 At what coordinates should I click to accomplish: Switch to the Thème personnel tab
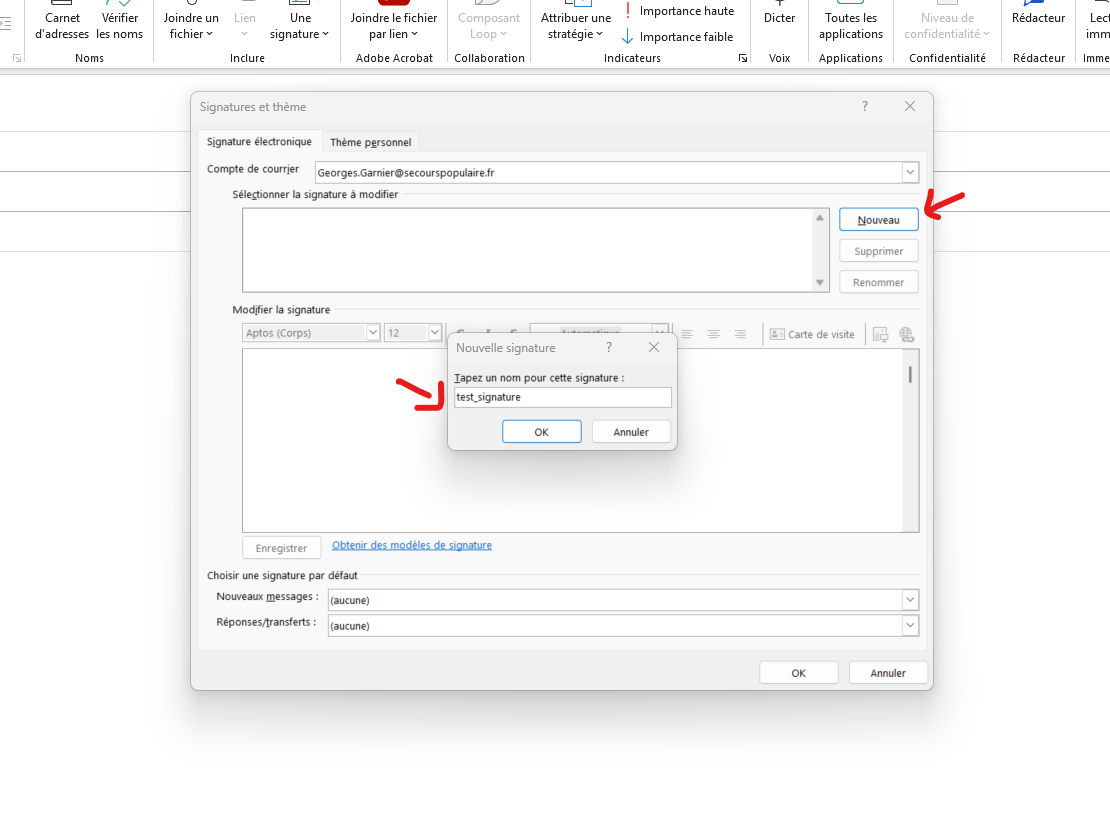pos(370,142)
